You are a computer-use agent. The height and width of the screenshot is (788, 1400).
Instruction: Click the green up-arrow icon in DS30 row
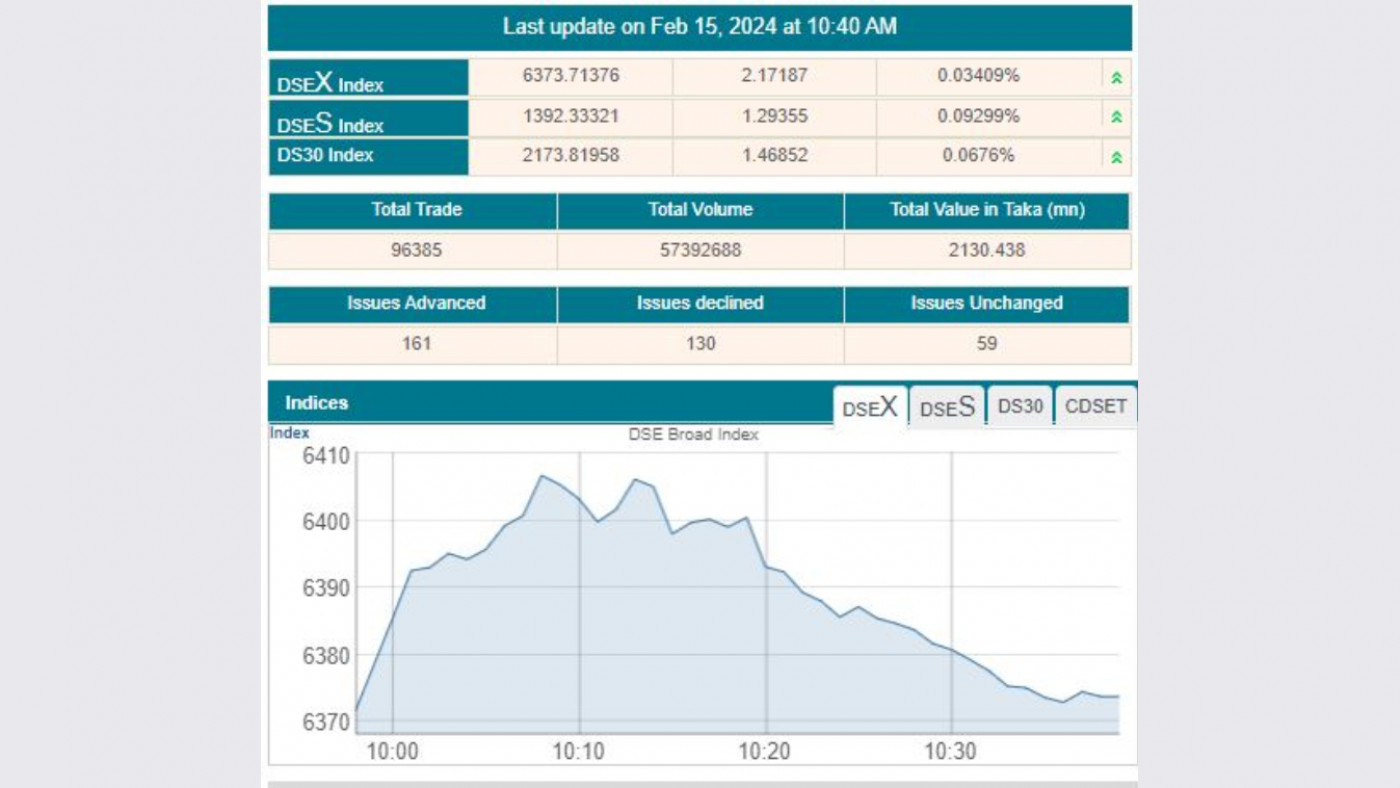(x=1116, y=157)
